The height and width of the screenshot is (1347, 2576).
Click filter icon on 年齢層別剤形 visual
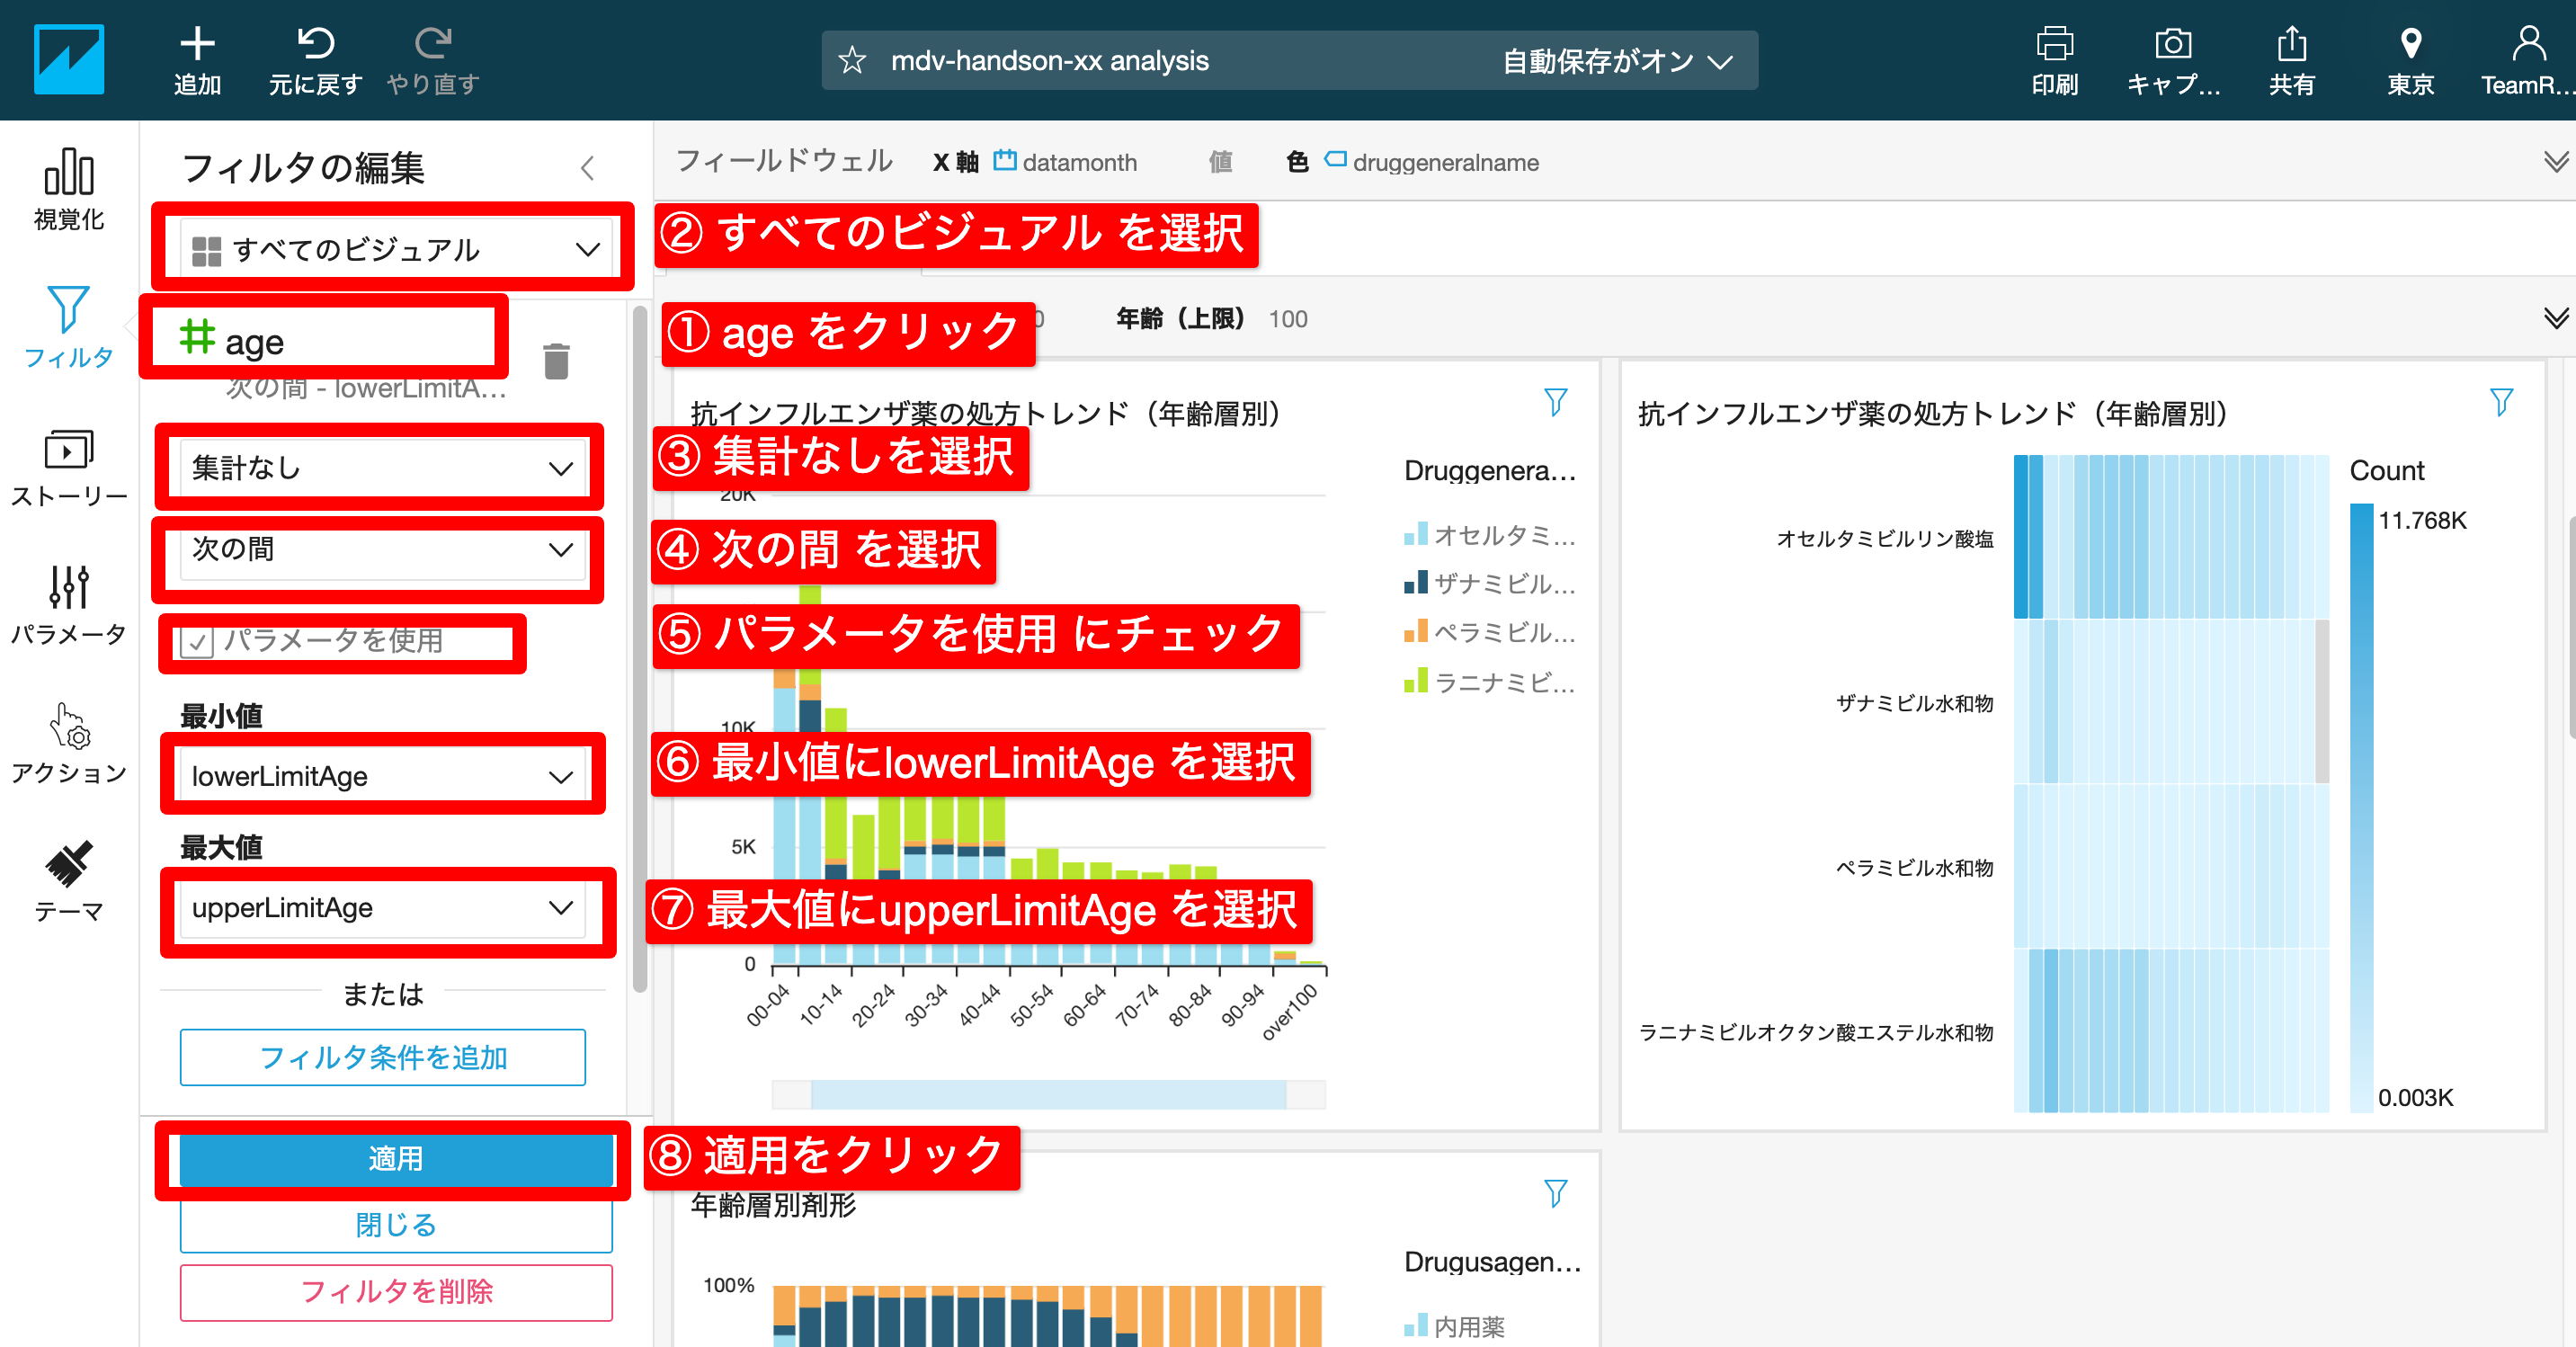coord(1555,1193)
